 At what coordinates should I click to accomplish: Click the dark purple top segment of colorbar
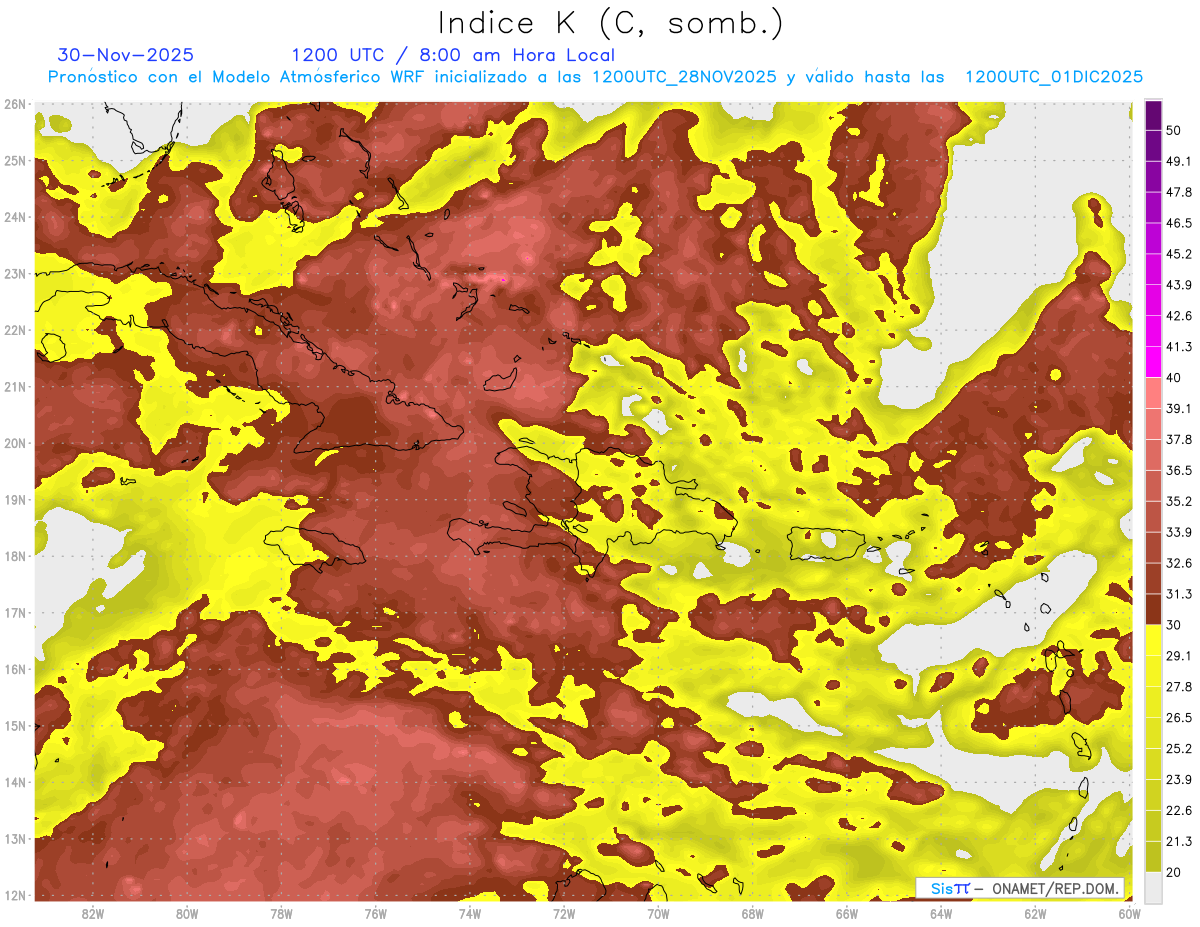coord(1153,115)
